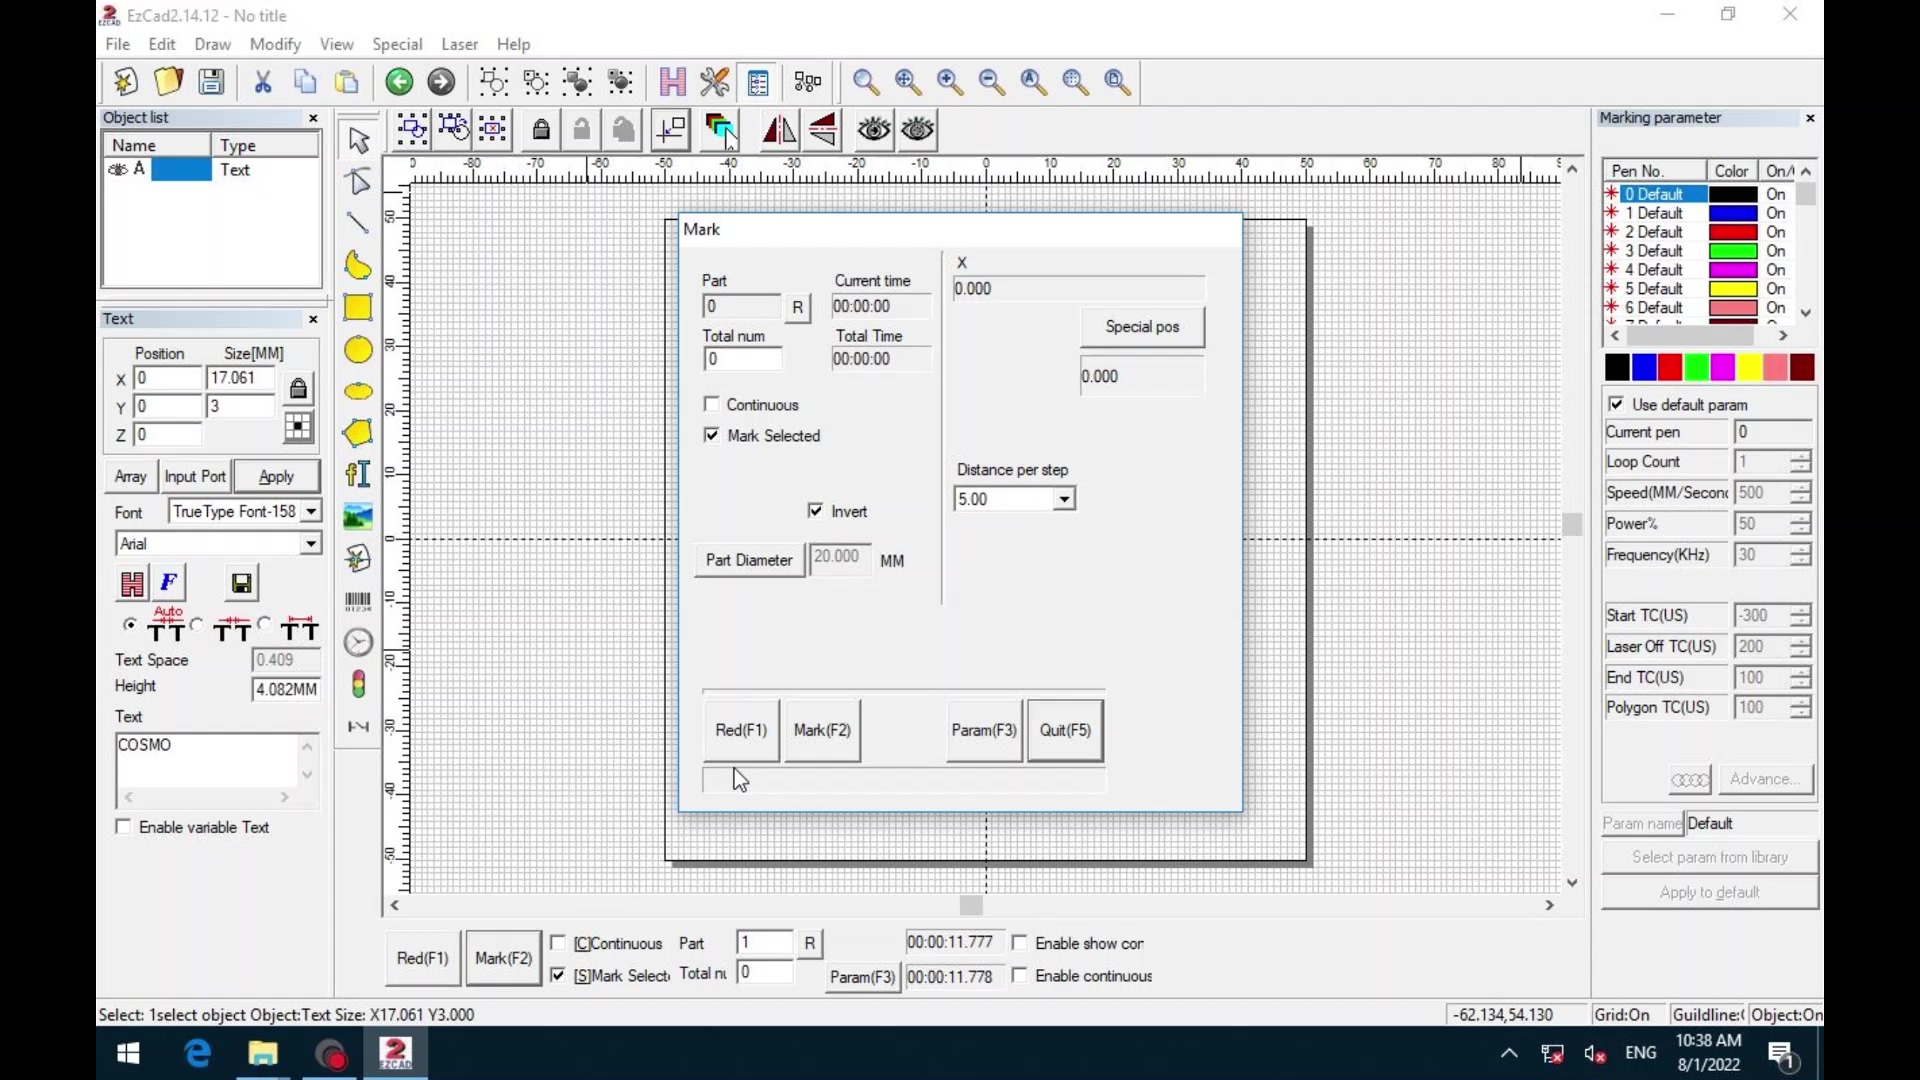Open the font family dropdown showing Arial
Screen dimensions: 1920x1080
click(x=311, y=543)
